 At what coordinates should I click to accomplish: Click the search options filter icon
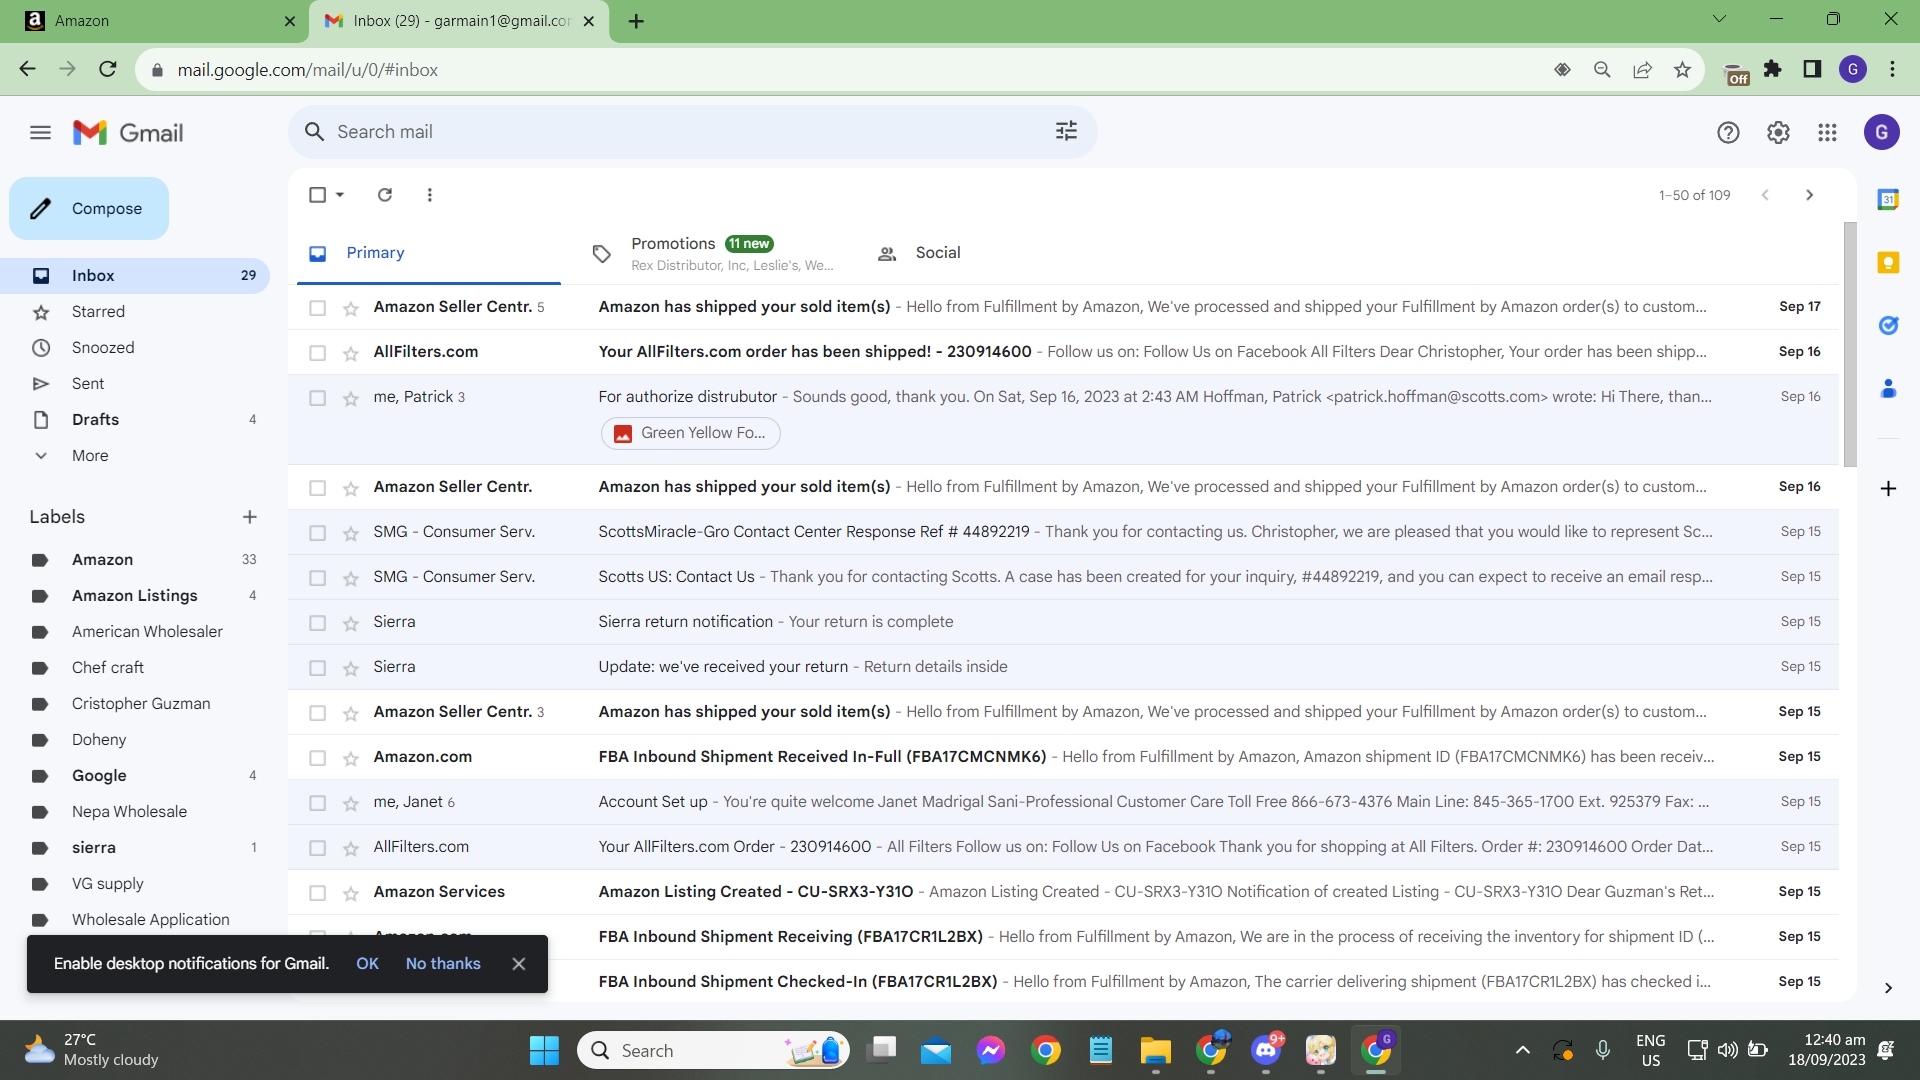point(1066,131)
